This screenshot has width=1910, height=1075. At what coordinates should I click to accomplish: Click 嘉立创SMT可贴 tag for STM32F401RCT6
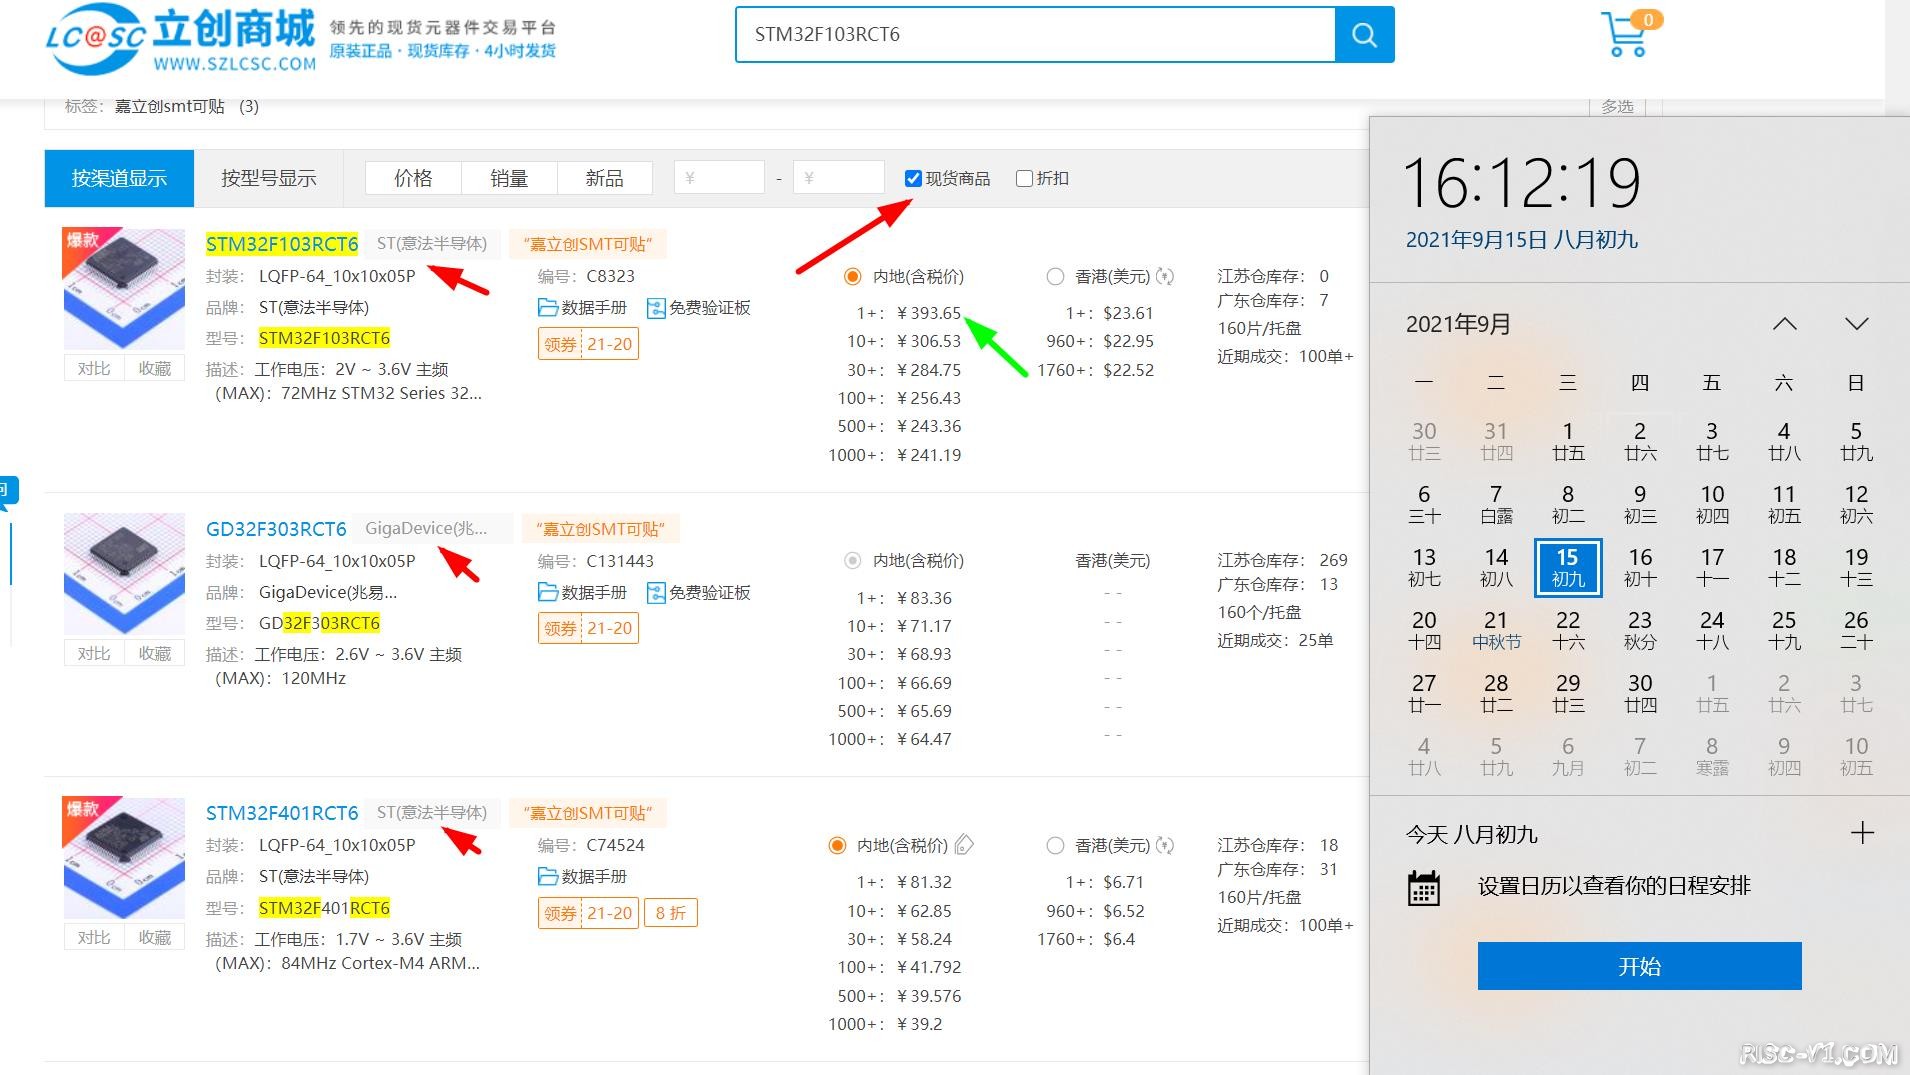(588, 813)
